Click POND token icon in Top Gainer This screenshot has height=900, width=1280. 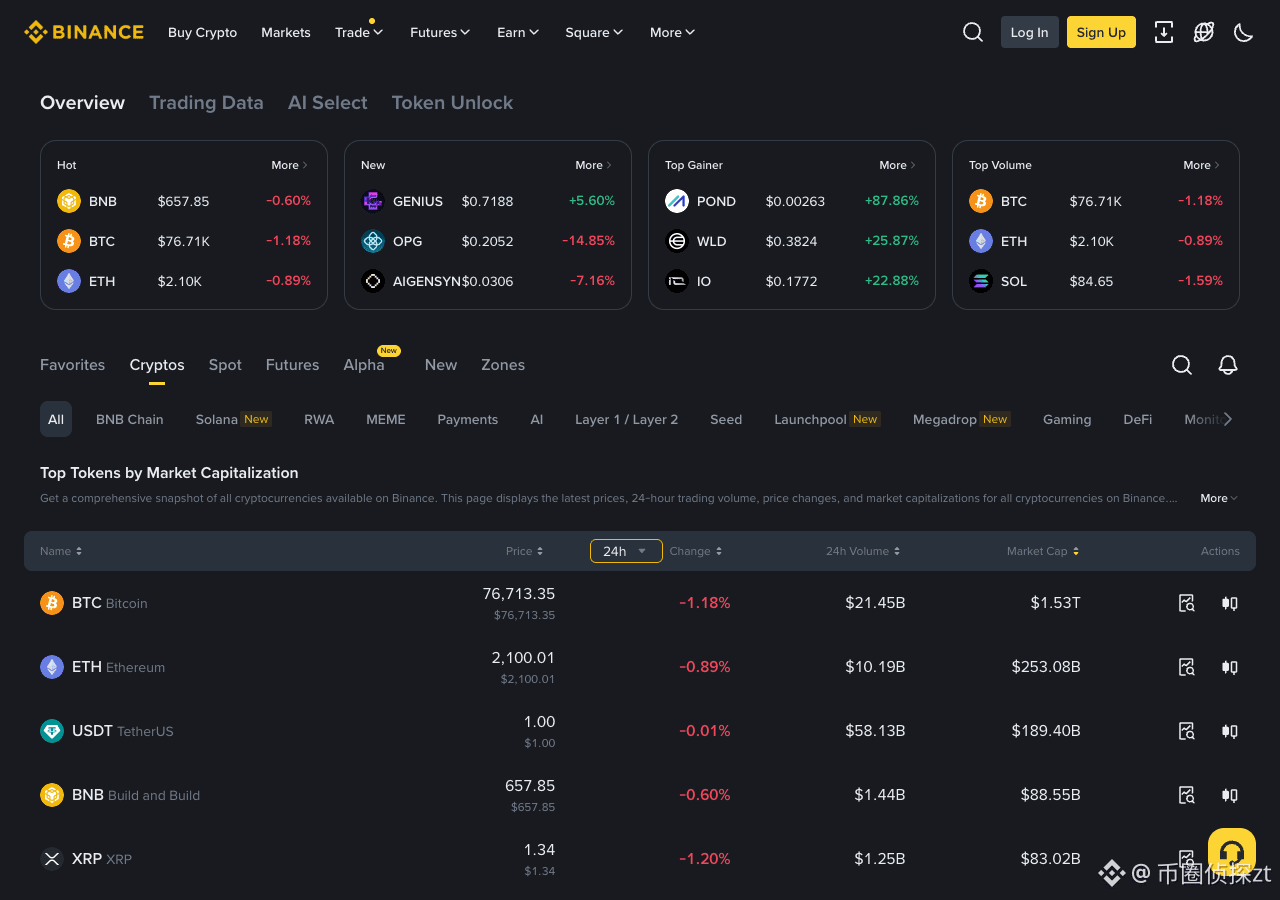click(x=677, y=201)
